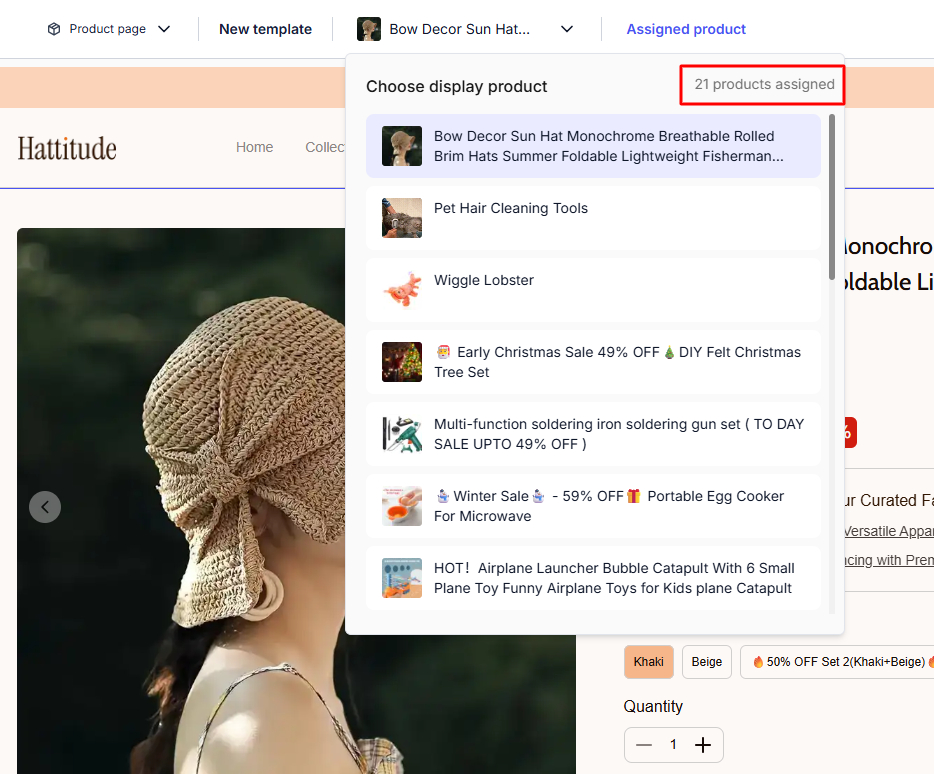Click the Airplane Launcher toy thumbnail

pyautogui.click(x=402, y=578)
